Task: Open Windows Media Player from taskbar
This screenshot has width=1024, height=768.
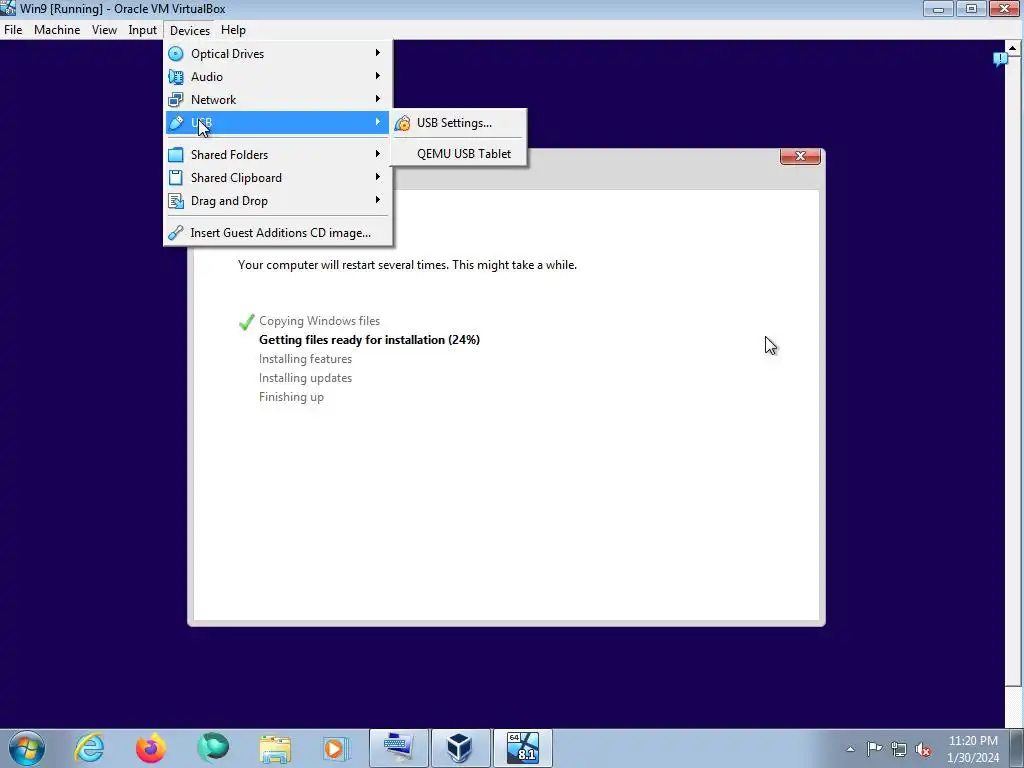Action: [336, 748]
